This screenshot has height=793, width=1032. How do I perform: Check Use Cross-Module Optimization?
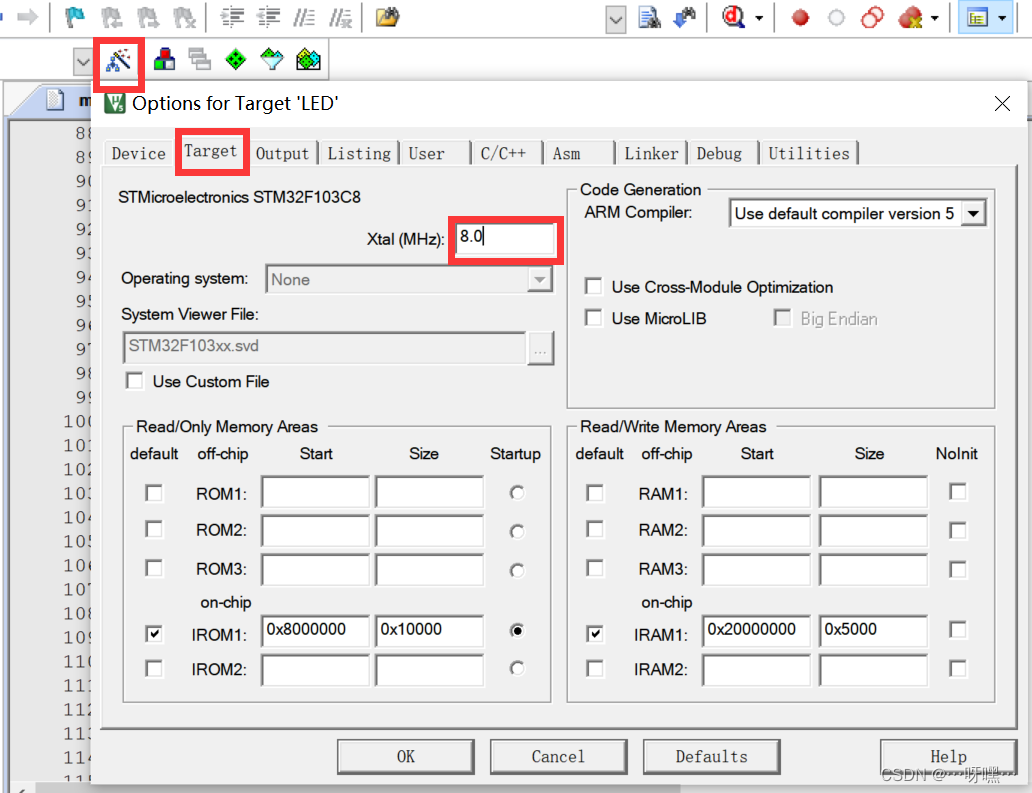click(594, 286)
